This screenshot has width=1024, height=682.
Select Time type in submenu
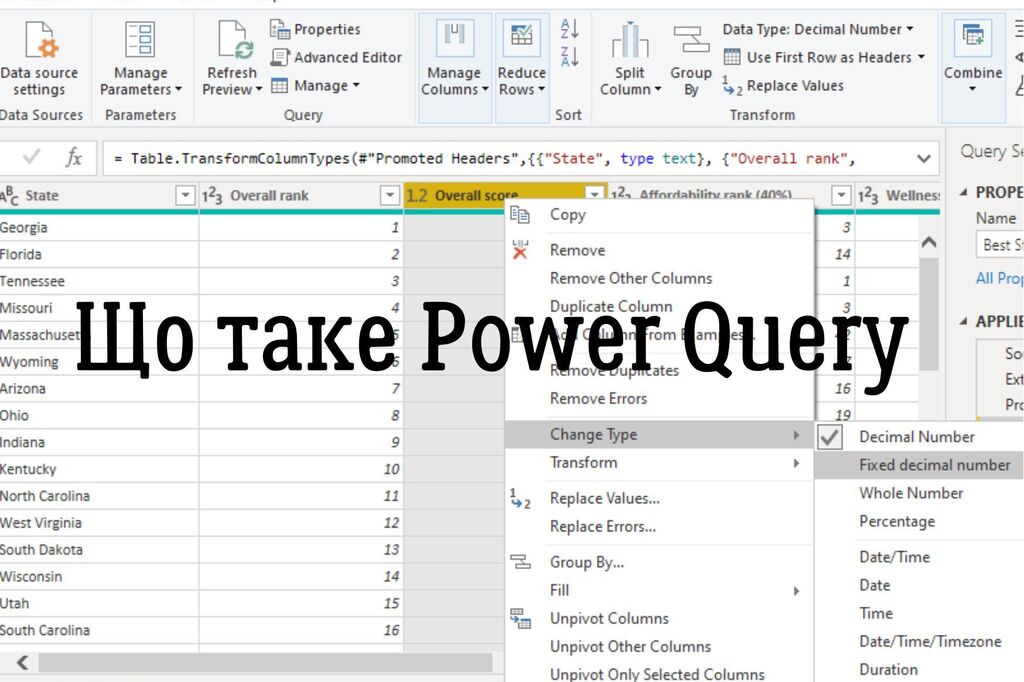click(x=876, y=613)
